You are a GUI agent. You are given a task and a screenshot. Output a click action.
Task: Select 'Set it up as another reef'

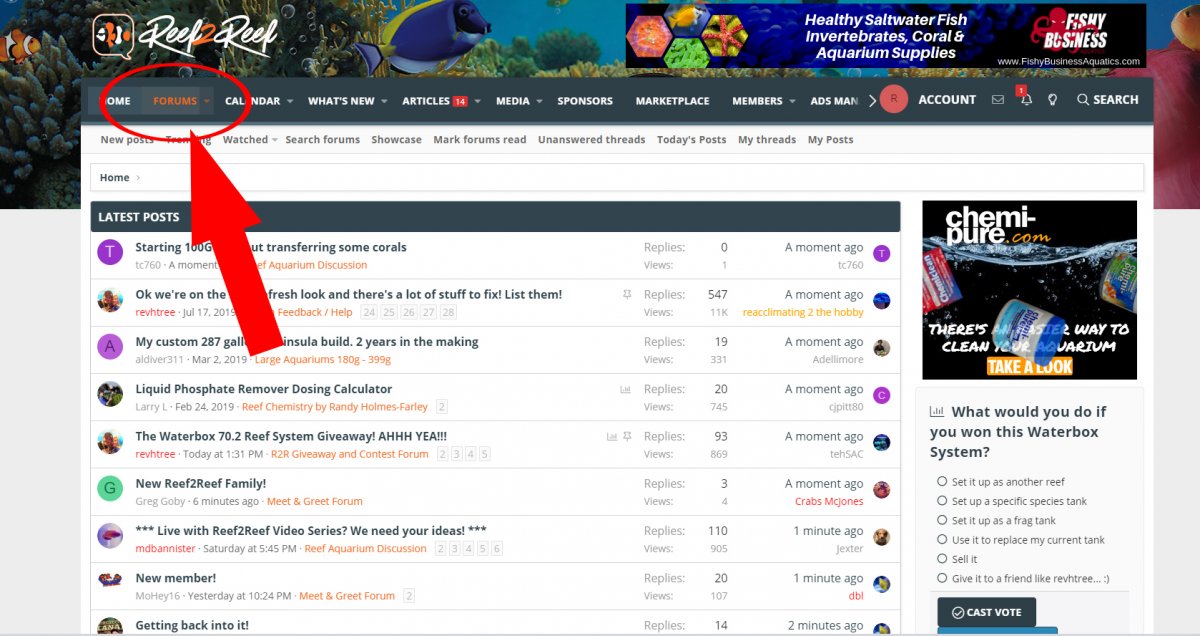[942, 481]
